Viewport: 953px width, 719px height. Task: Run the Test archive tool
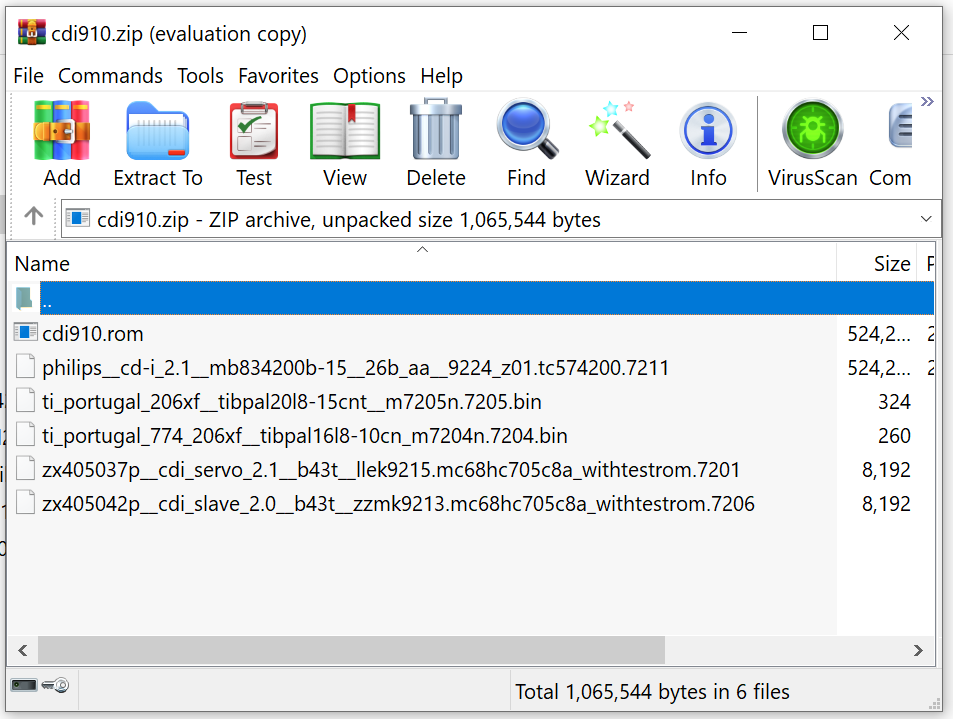coord(253,131)
